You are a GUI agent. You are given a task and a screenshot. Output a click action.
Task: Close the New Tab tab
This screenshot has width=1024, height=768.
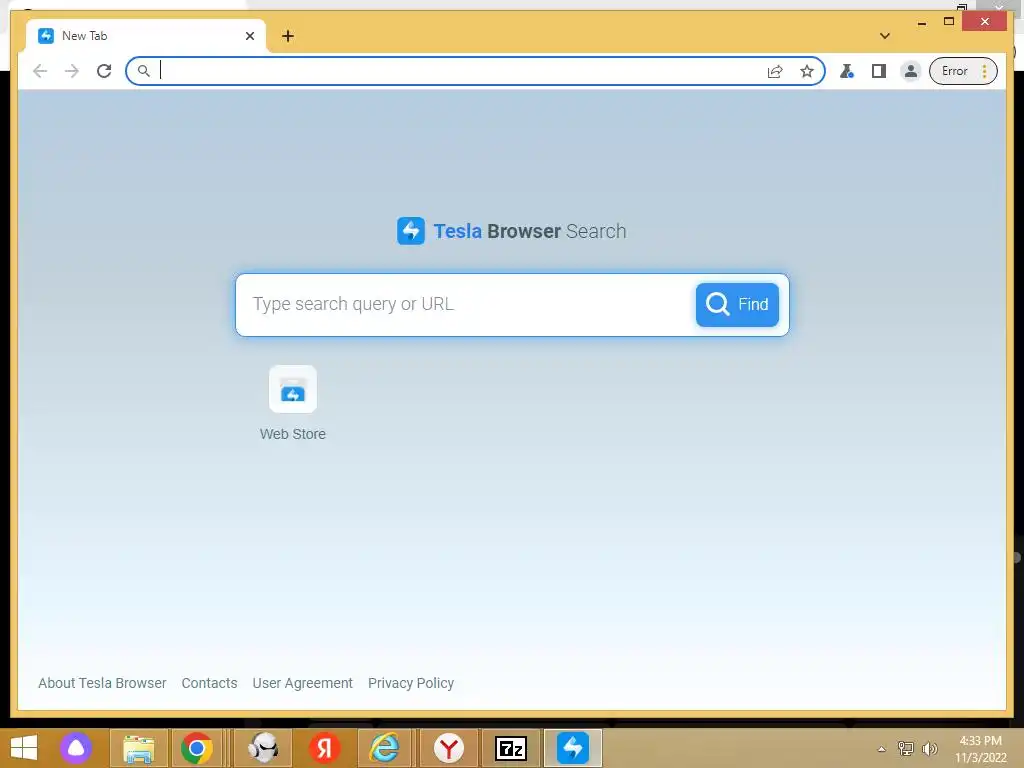point(250,36)
